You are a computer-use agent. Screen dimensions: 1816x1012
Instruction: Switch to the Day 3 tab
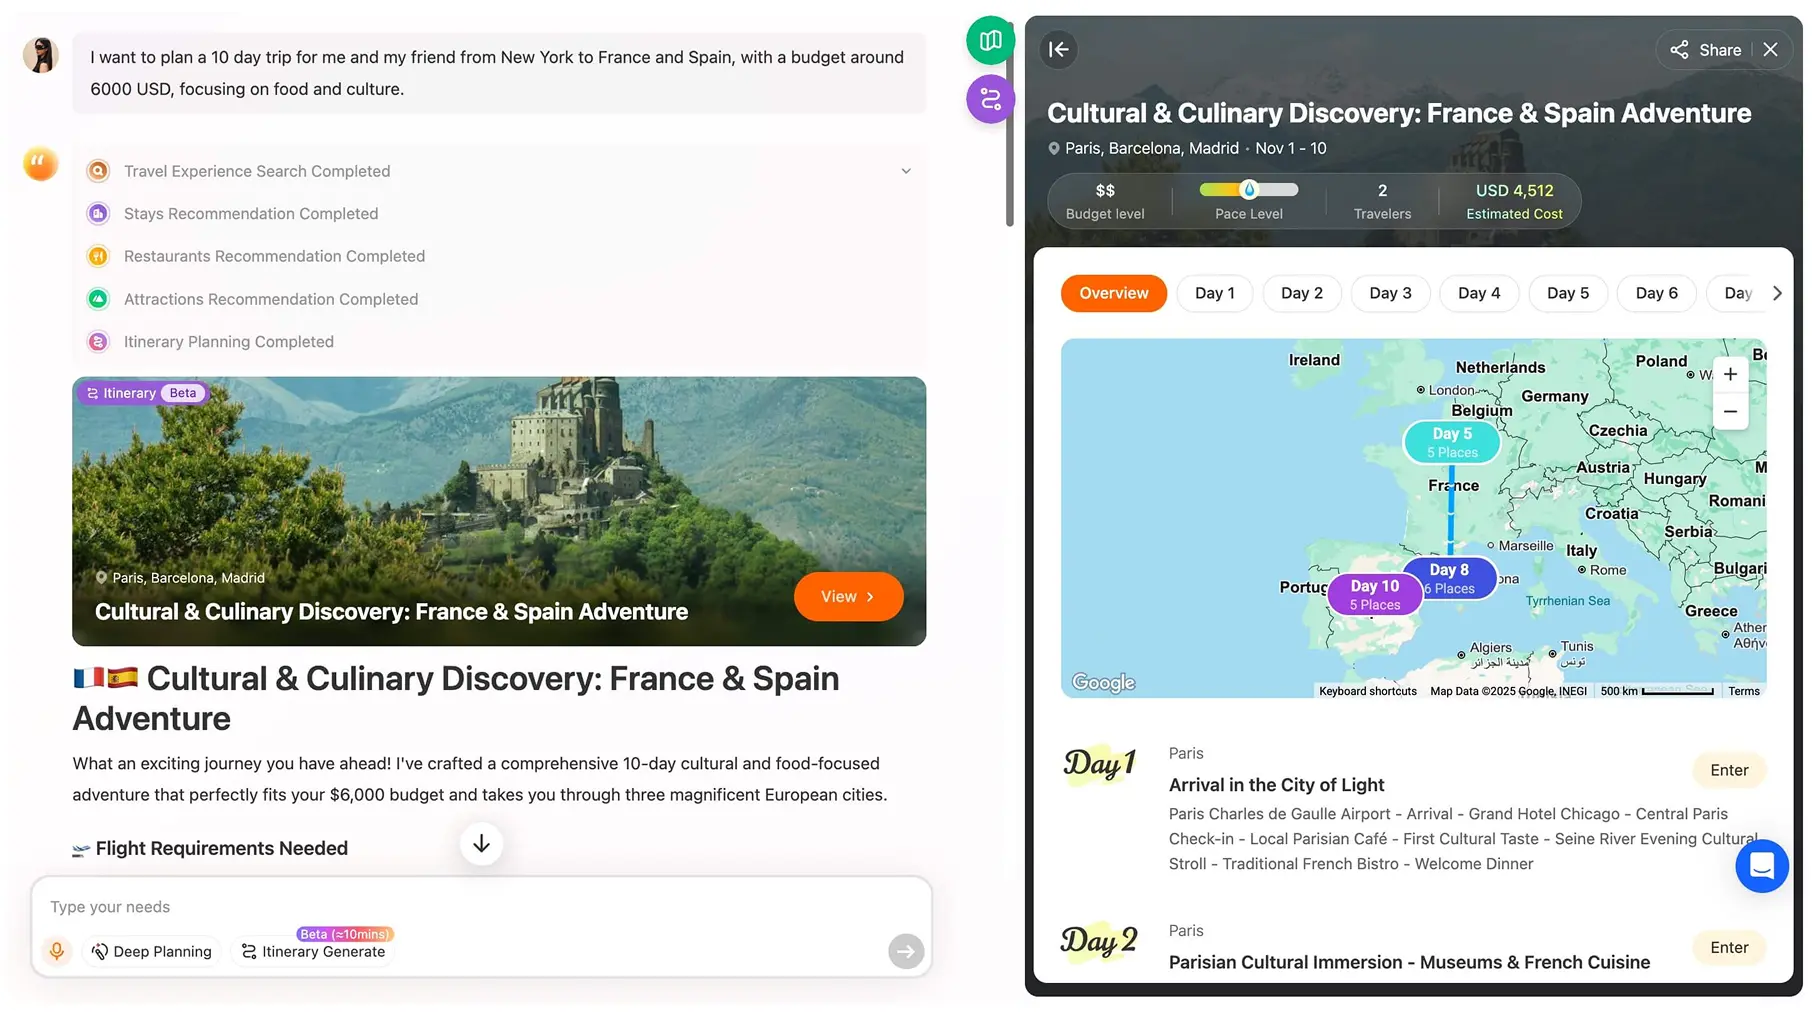coord(1390,293)
